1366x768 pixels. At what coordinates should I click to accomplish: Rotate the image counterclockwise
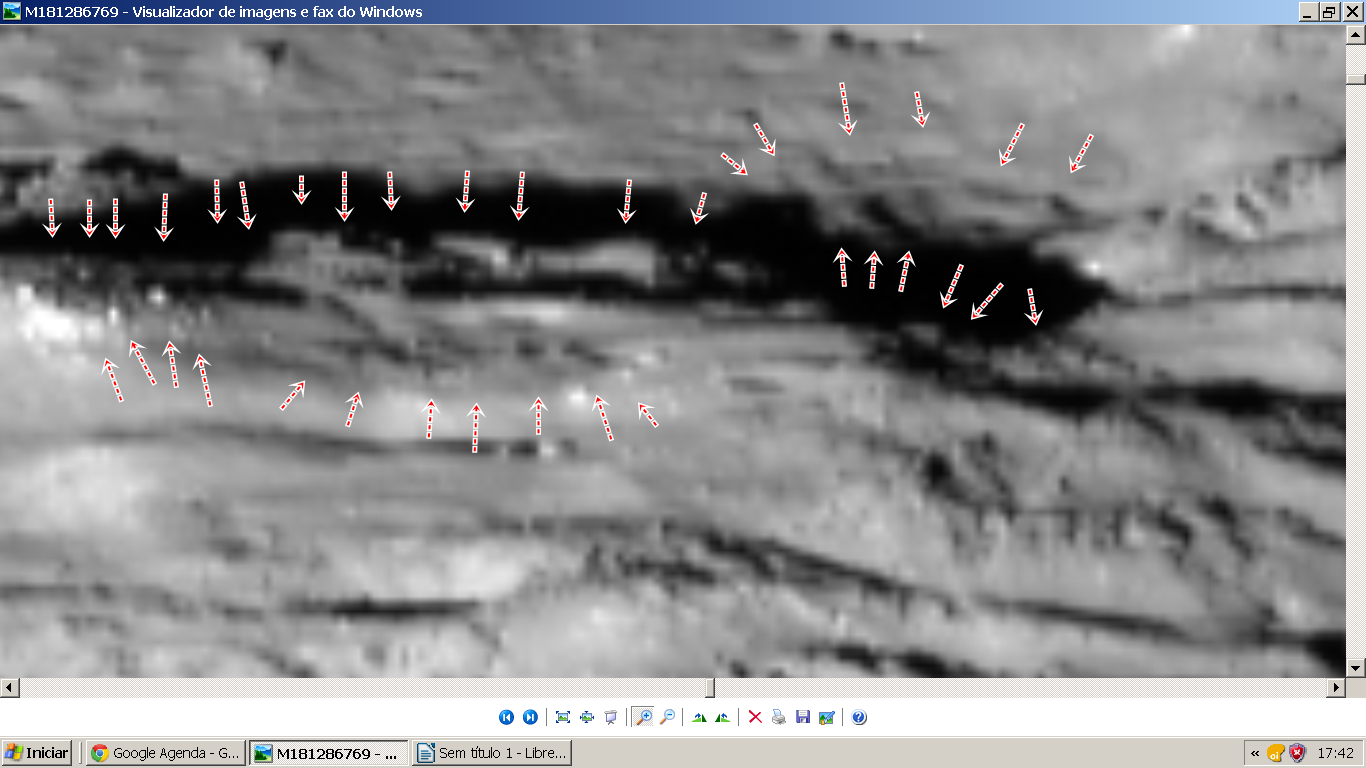[723, 717]
